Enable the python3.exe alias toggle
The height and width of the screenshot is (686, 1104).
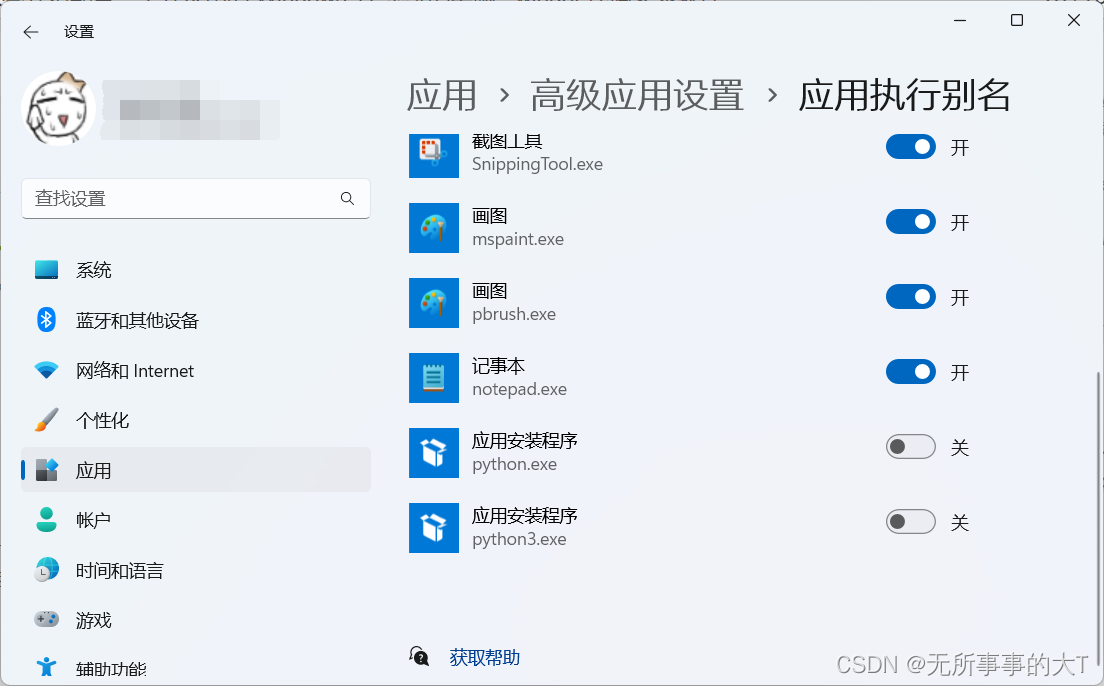[910, 521]
